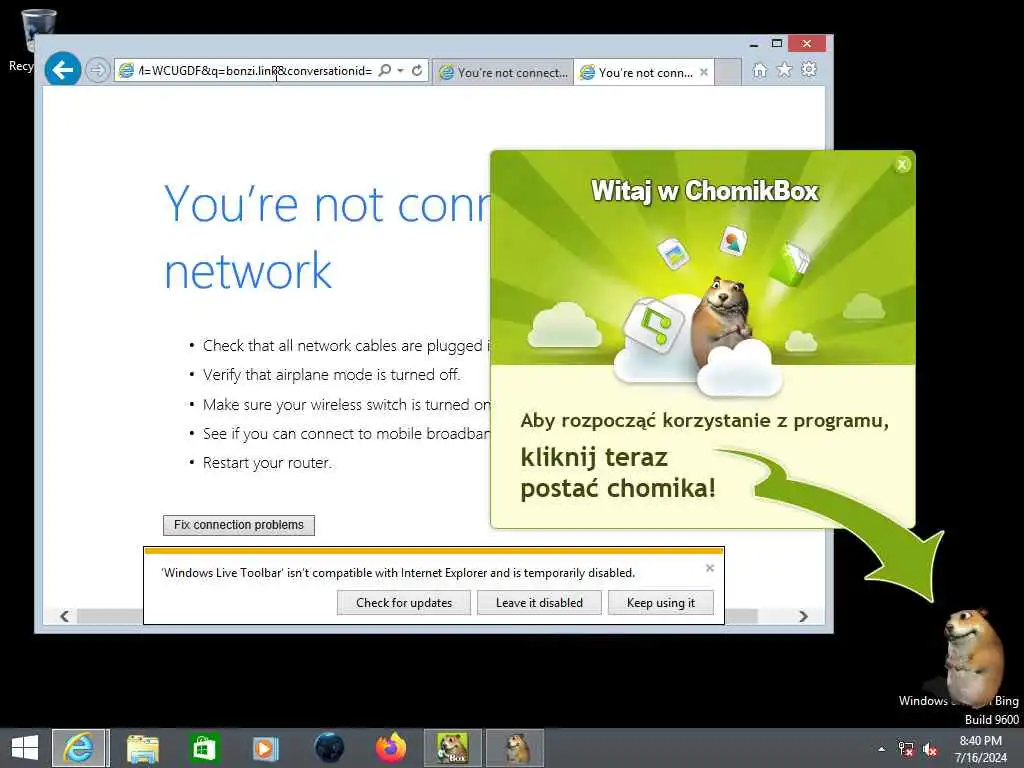
Task: Click the Home icon in IE toolbar
Action: point(760,70)
